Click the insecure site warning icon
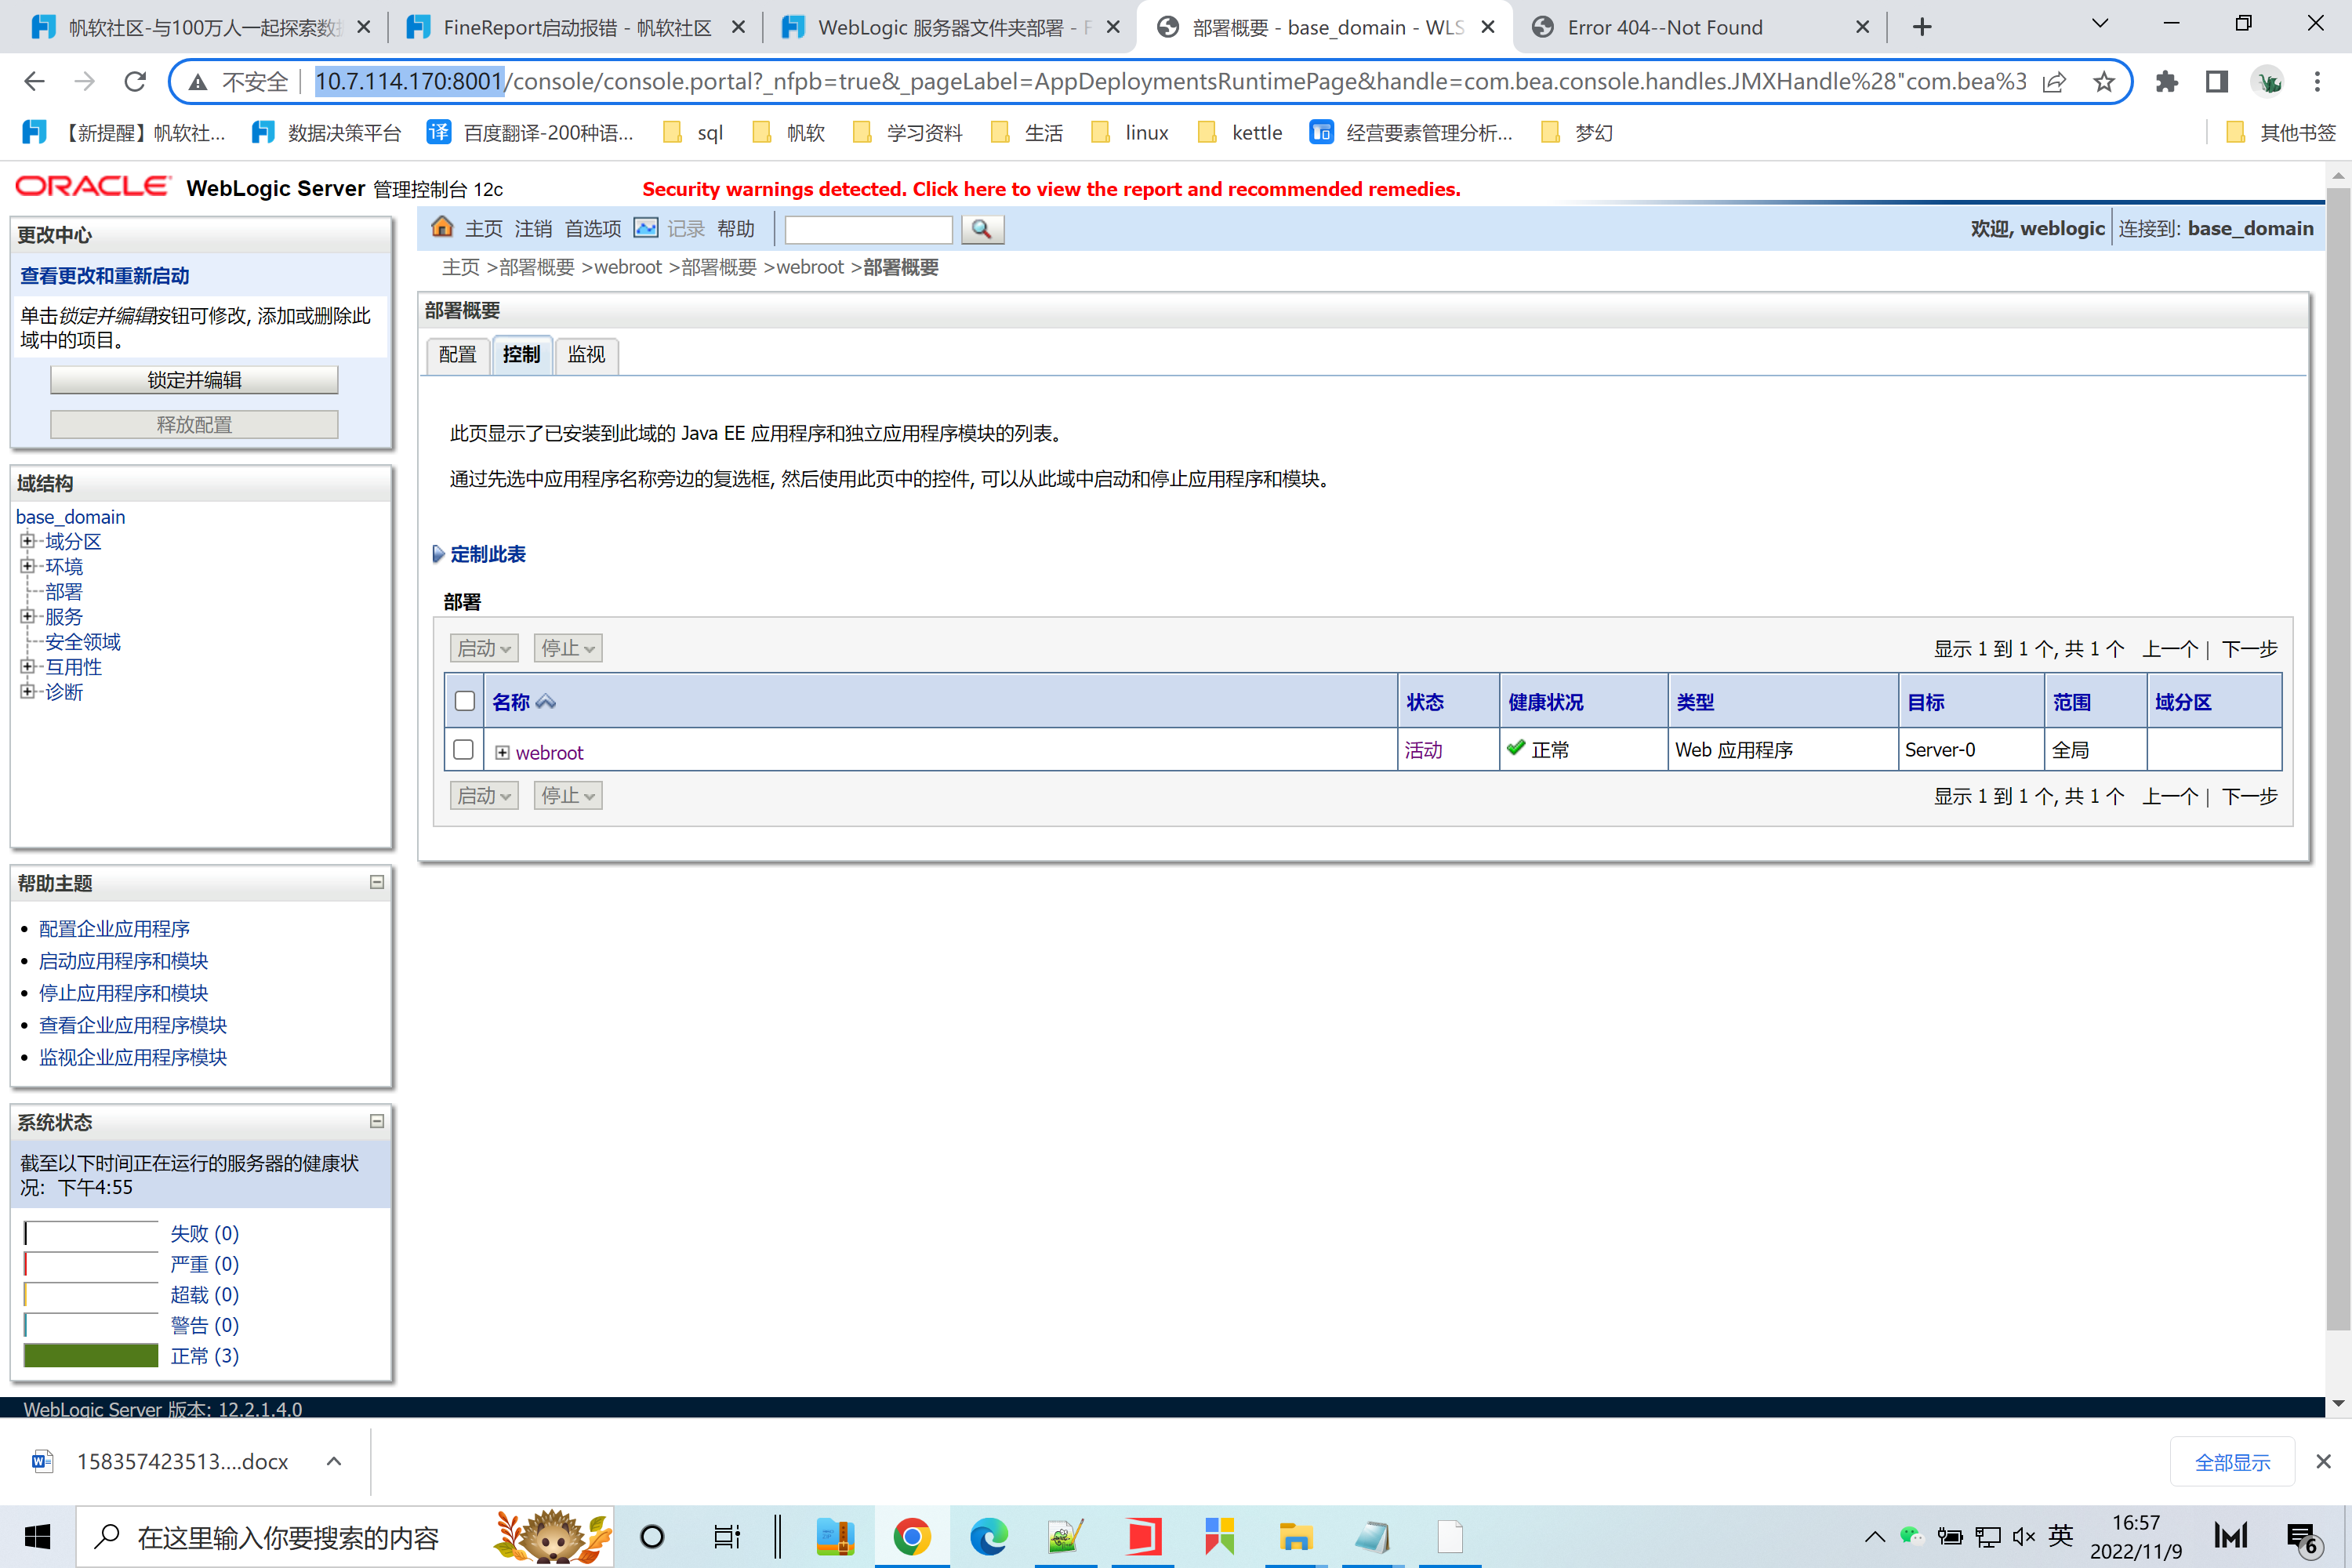This screenshot has height=1568, width=2352. [199, 82]
